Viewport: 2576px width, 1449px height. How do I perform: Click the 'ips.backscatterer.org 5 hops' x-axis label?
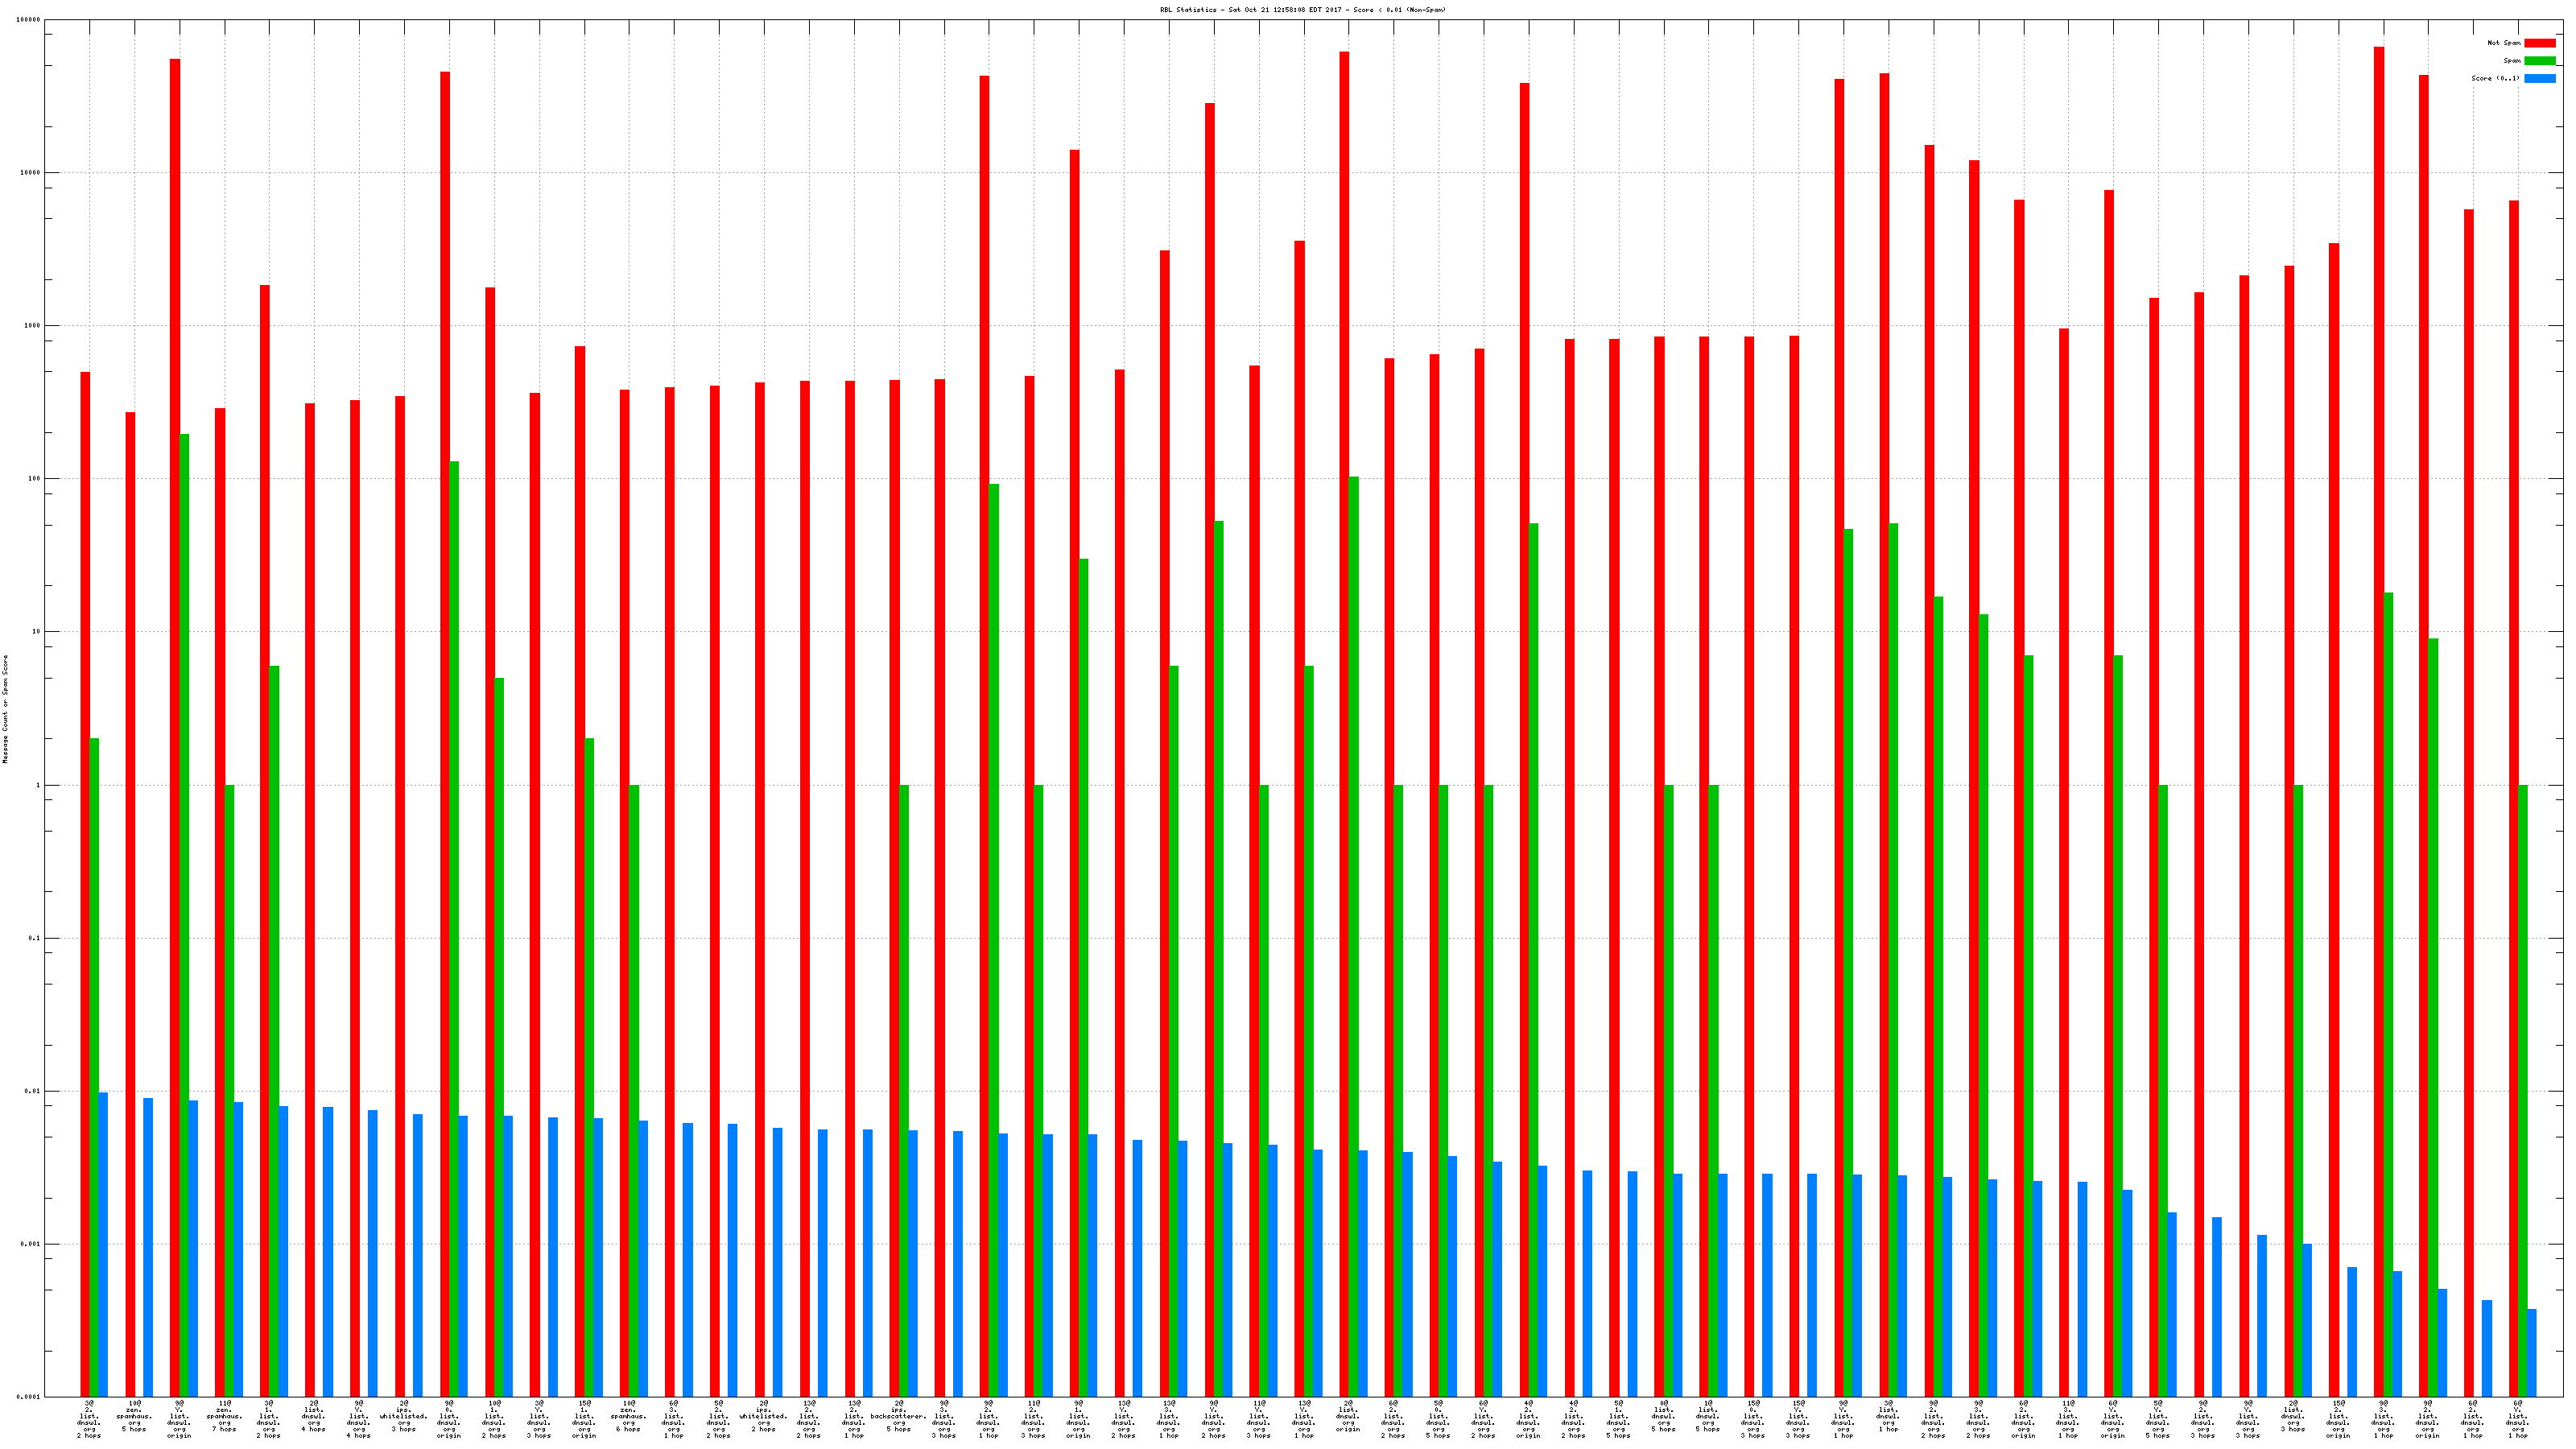tap(898, 1416)
